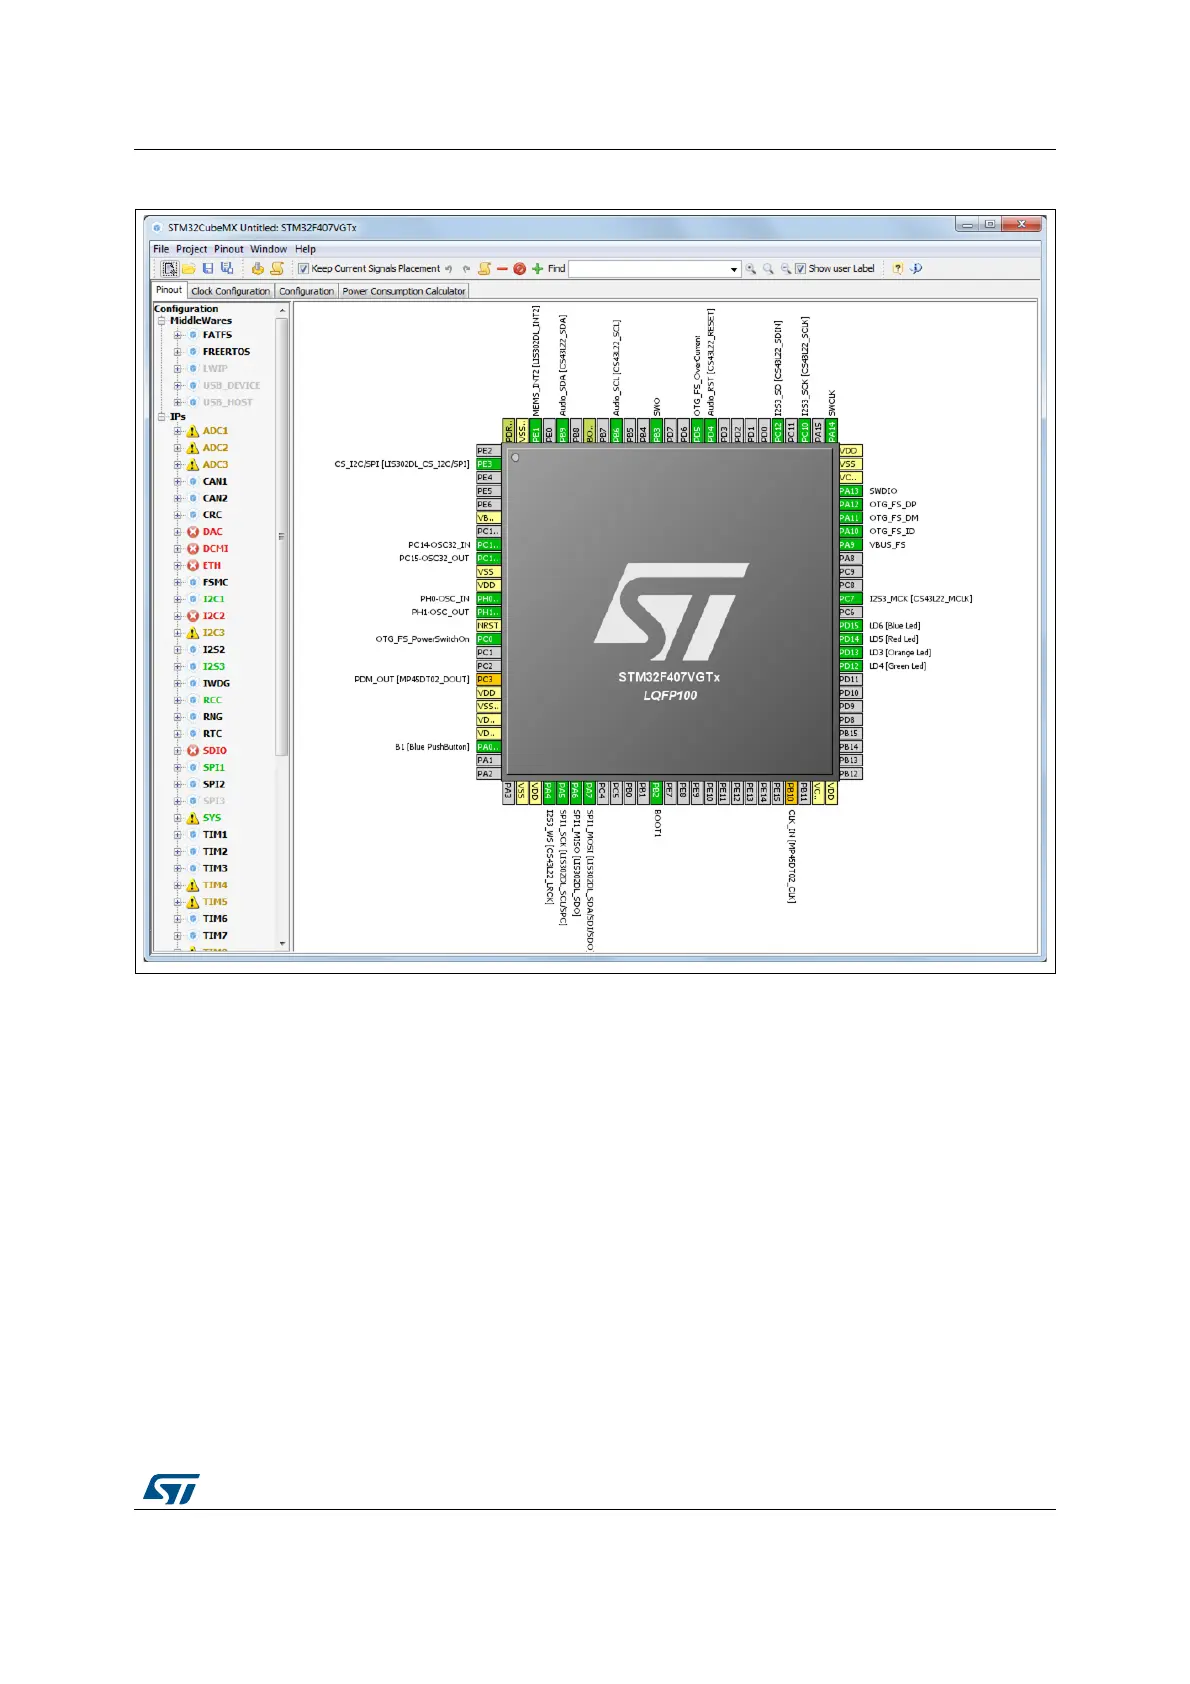The height and width of the screenshot is (1684, 1190).
Task: Expand the FATFS tree node
Action: point(178,336)
